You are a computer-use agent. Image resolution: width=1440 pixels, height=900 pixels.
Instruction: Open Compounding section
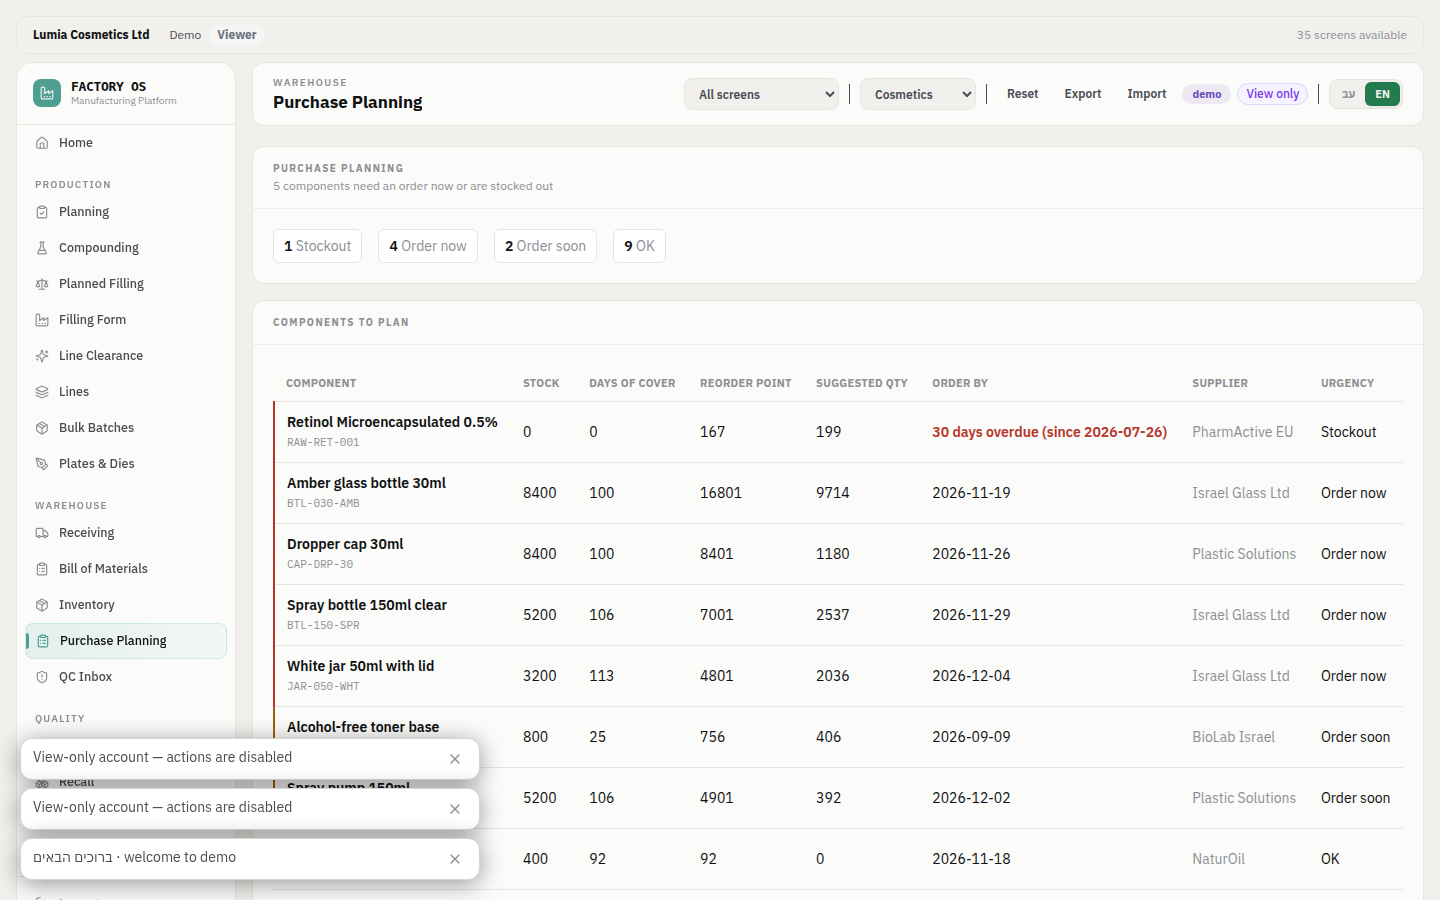[126, 248]
